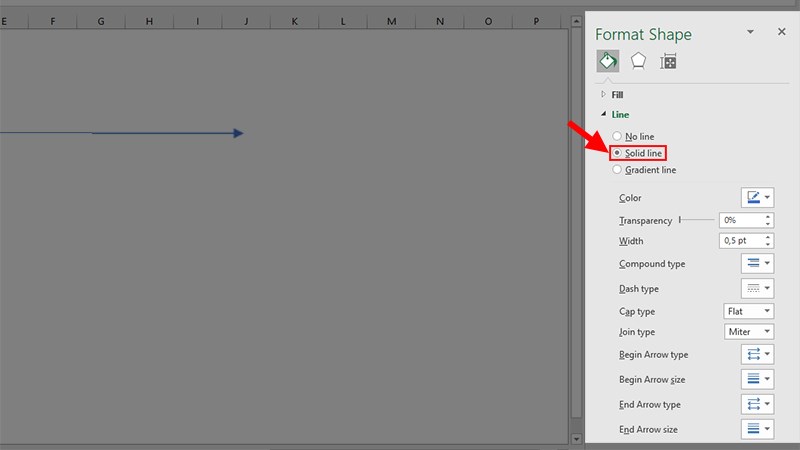Screen dimensions: 800x450
Task: Select column K header
Action: [x=295, y=21]
